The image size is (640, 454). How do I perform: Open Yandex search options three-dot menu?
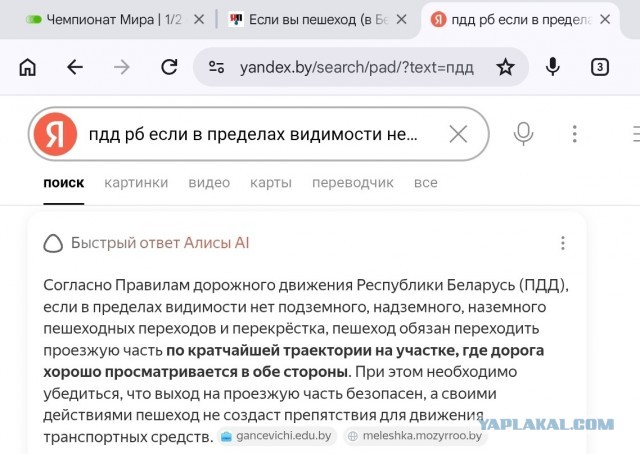575,134
